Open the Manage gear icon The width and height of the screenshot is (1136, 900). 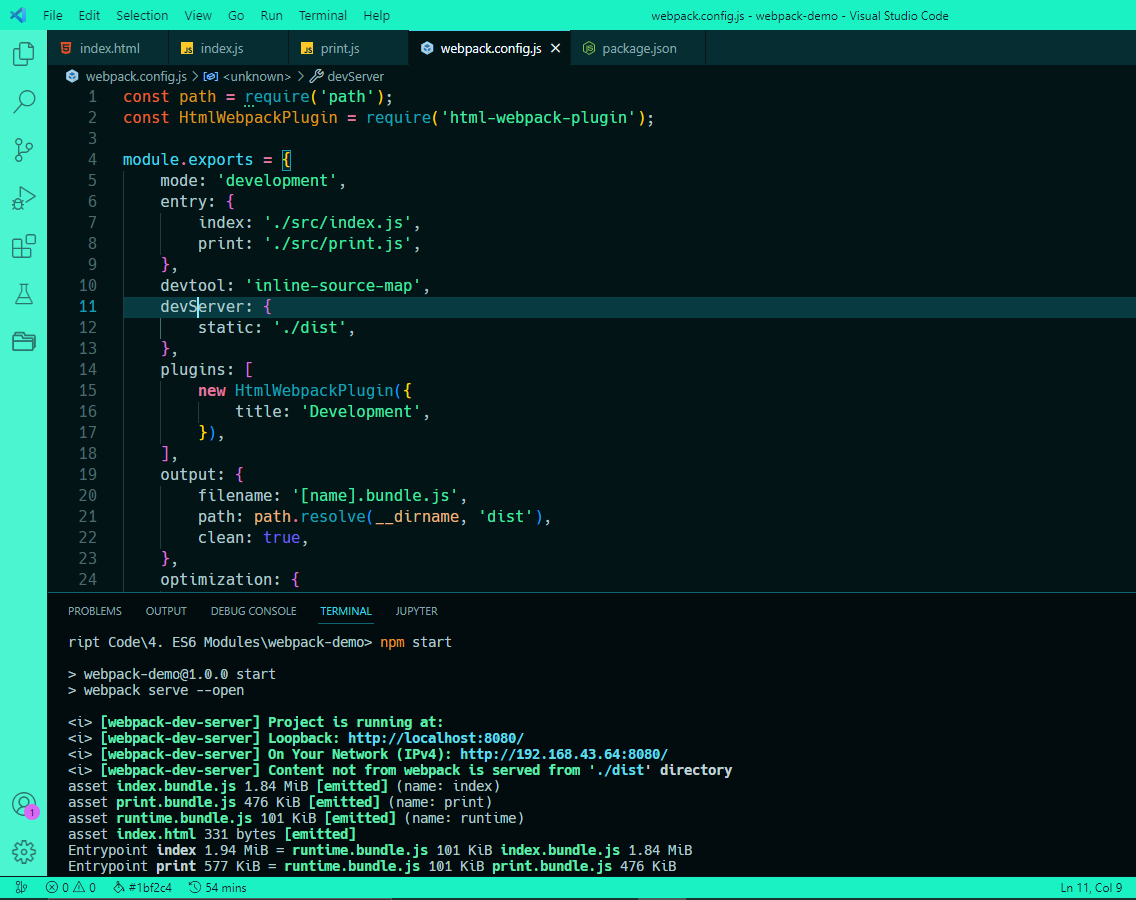[24, 852]
